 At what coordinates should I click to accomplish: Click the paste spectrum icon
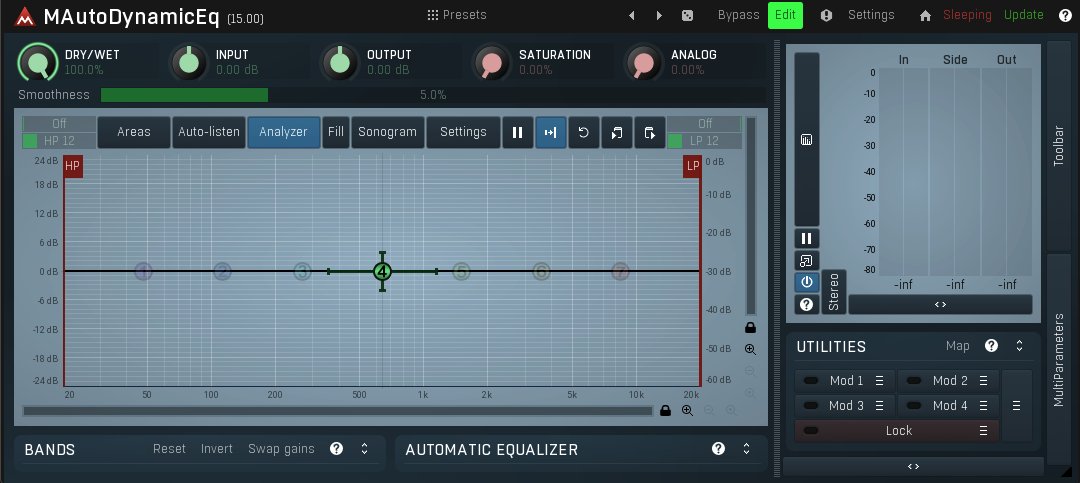coord(650,132)
